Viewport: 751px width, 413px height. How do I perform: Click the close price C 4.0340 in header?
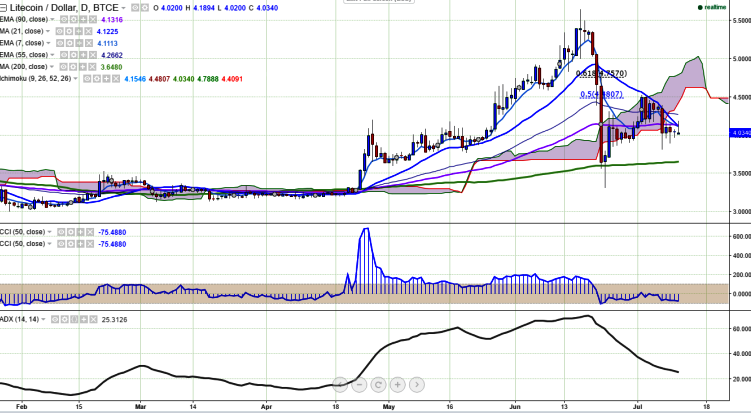point(263,8)
